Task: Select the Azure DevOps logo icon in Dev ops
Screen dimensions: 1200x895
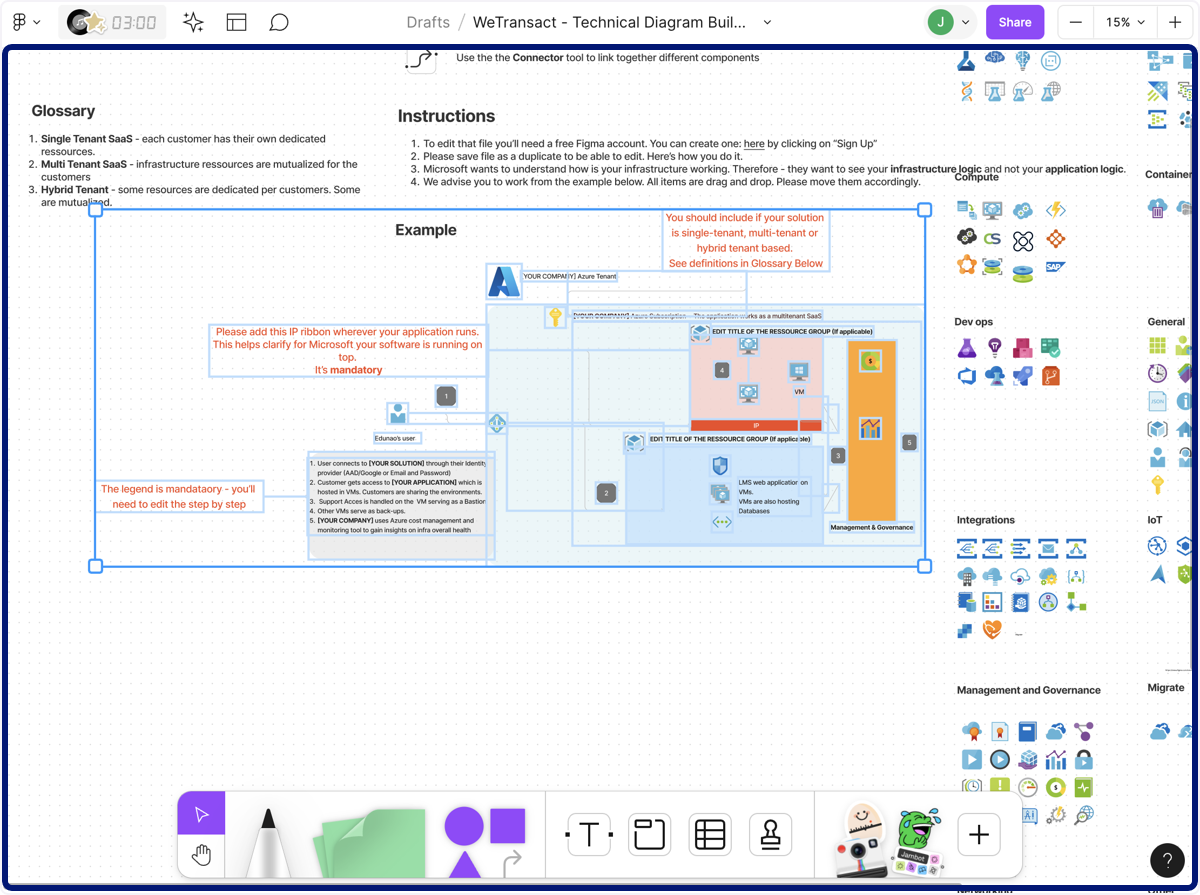Action: [x=966, y=376]
